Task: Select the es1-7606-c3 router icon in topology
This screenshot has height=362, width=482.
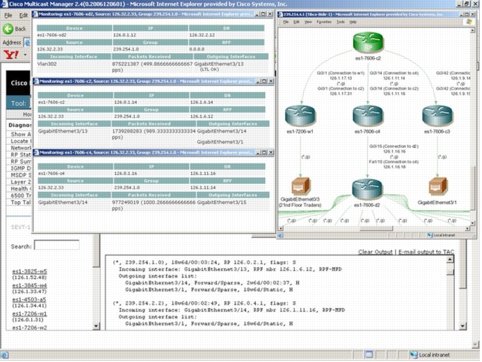Action: [437, 115]
